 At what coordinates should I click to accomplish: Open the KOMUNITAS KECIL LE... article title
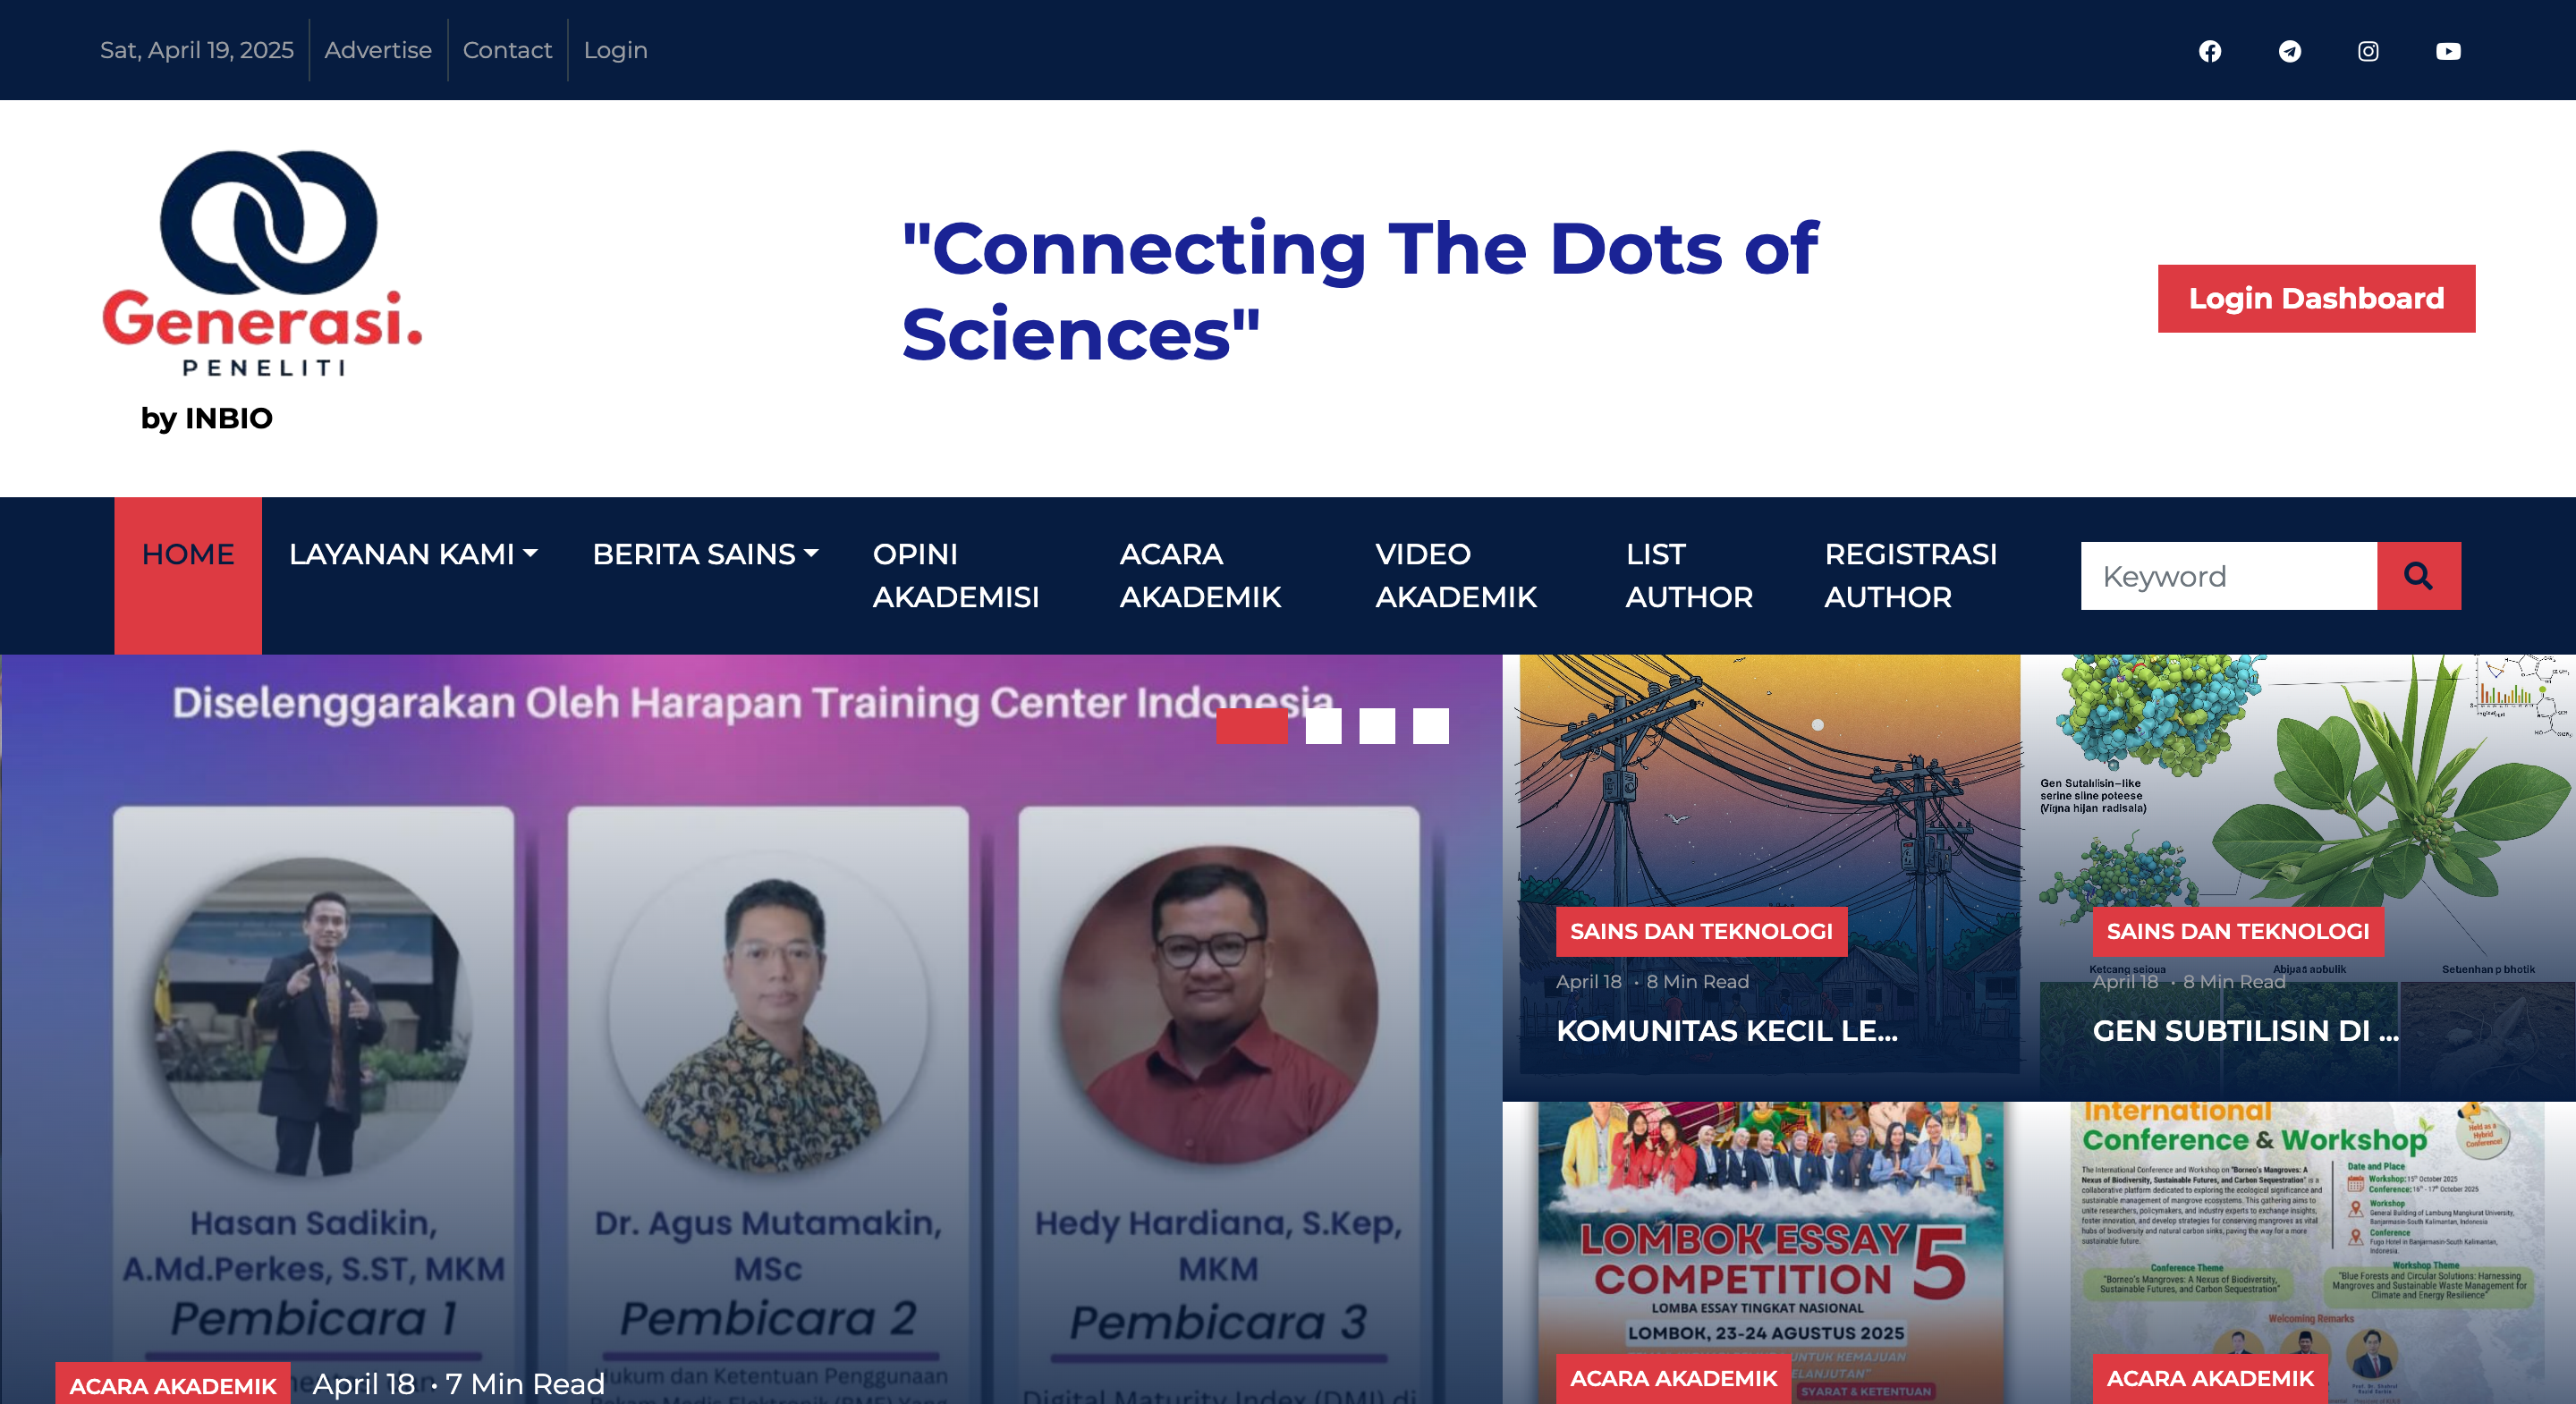coord(1726,1031)
